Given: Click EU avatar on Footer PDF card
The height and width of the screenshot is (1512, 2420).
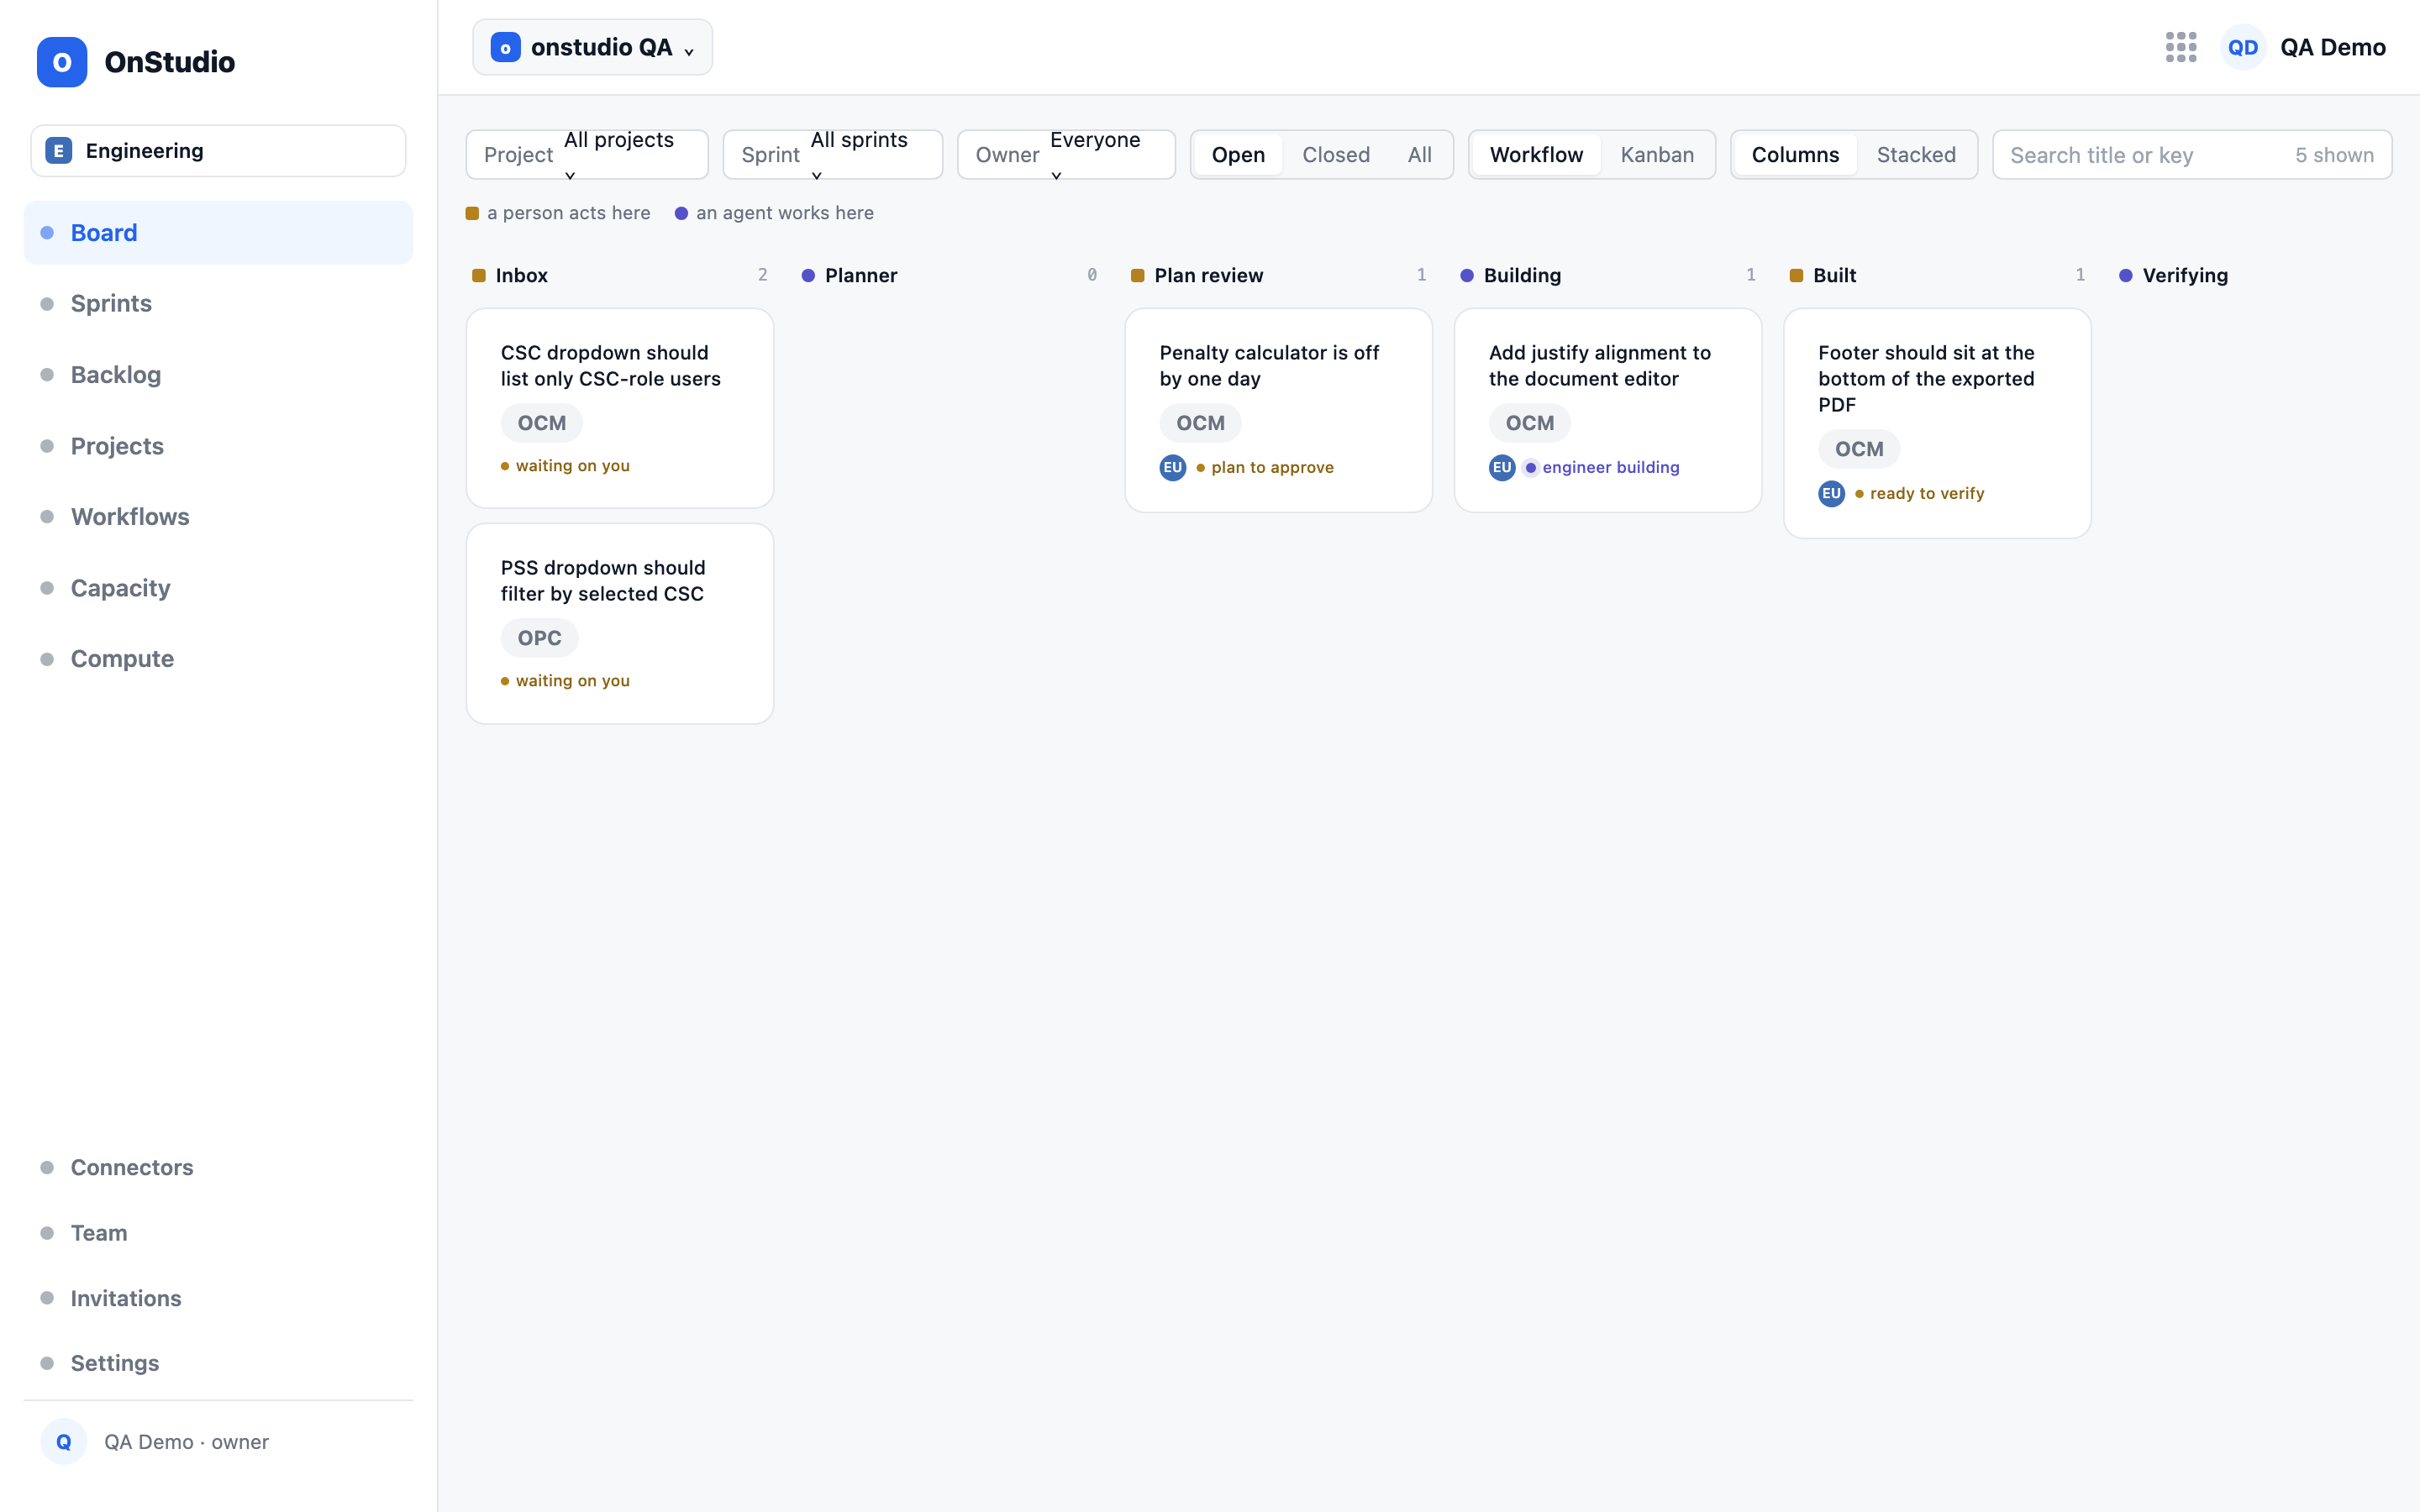Looking at the screenshot, I should click(x=1831, y=493).
